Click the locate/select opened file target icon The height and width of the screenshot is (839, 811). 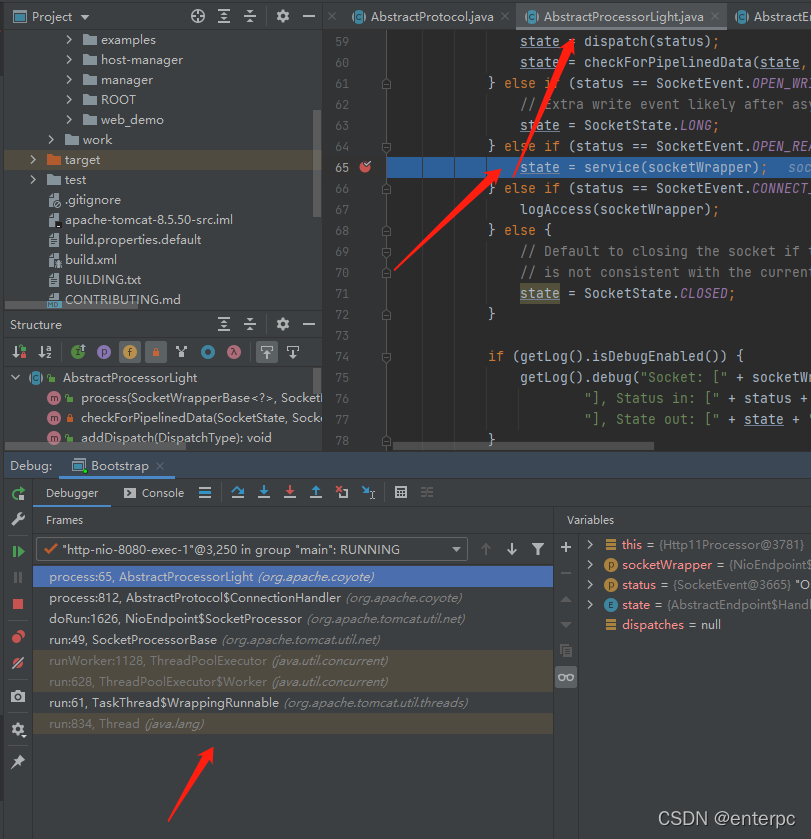198,17
